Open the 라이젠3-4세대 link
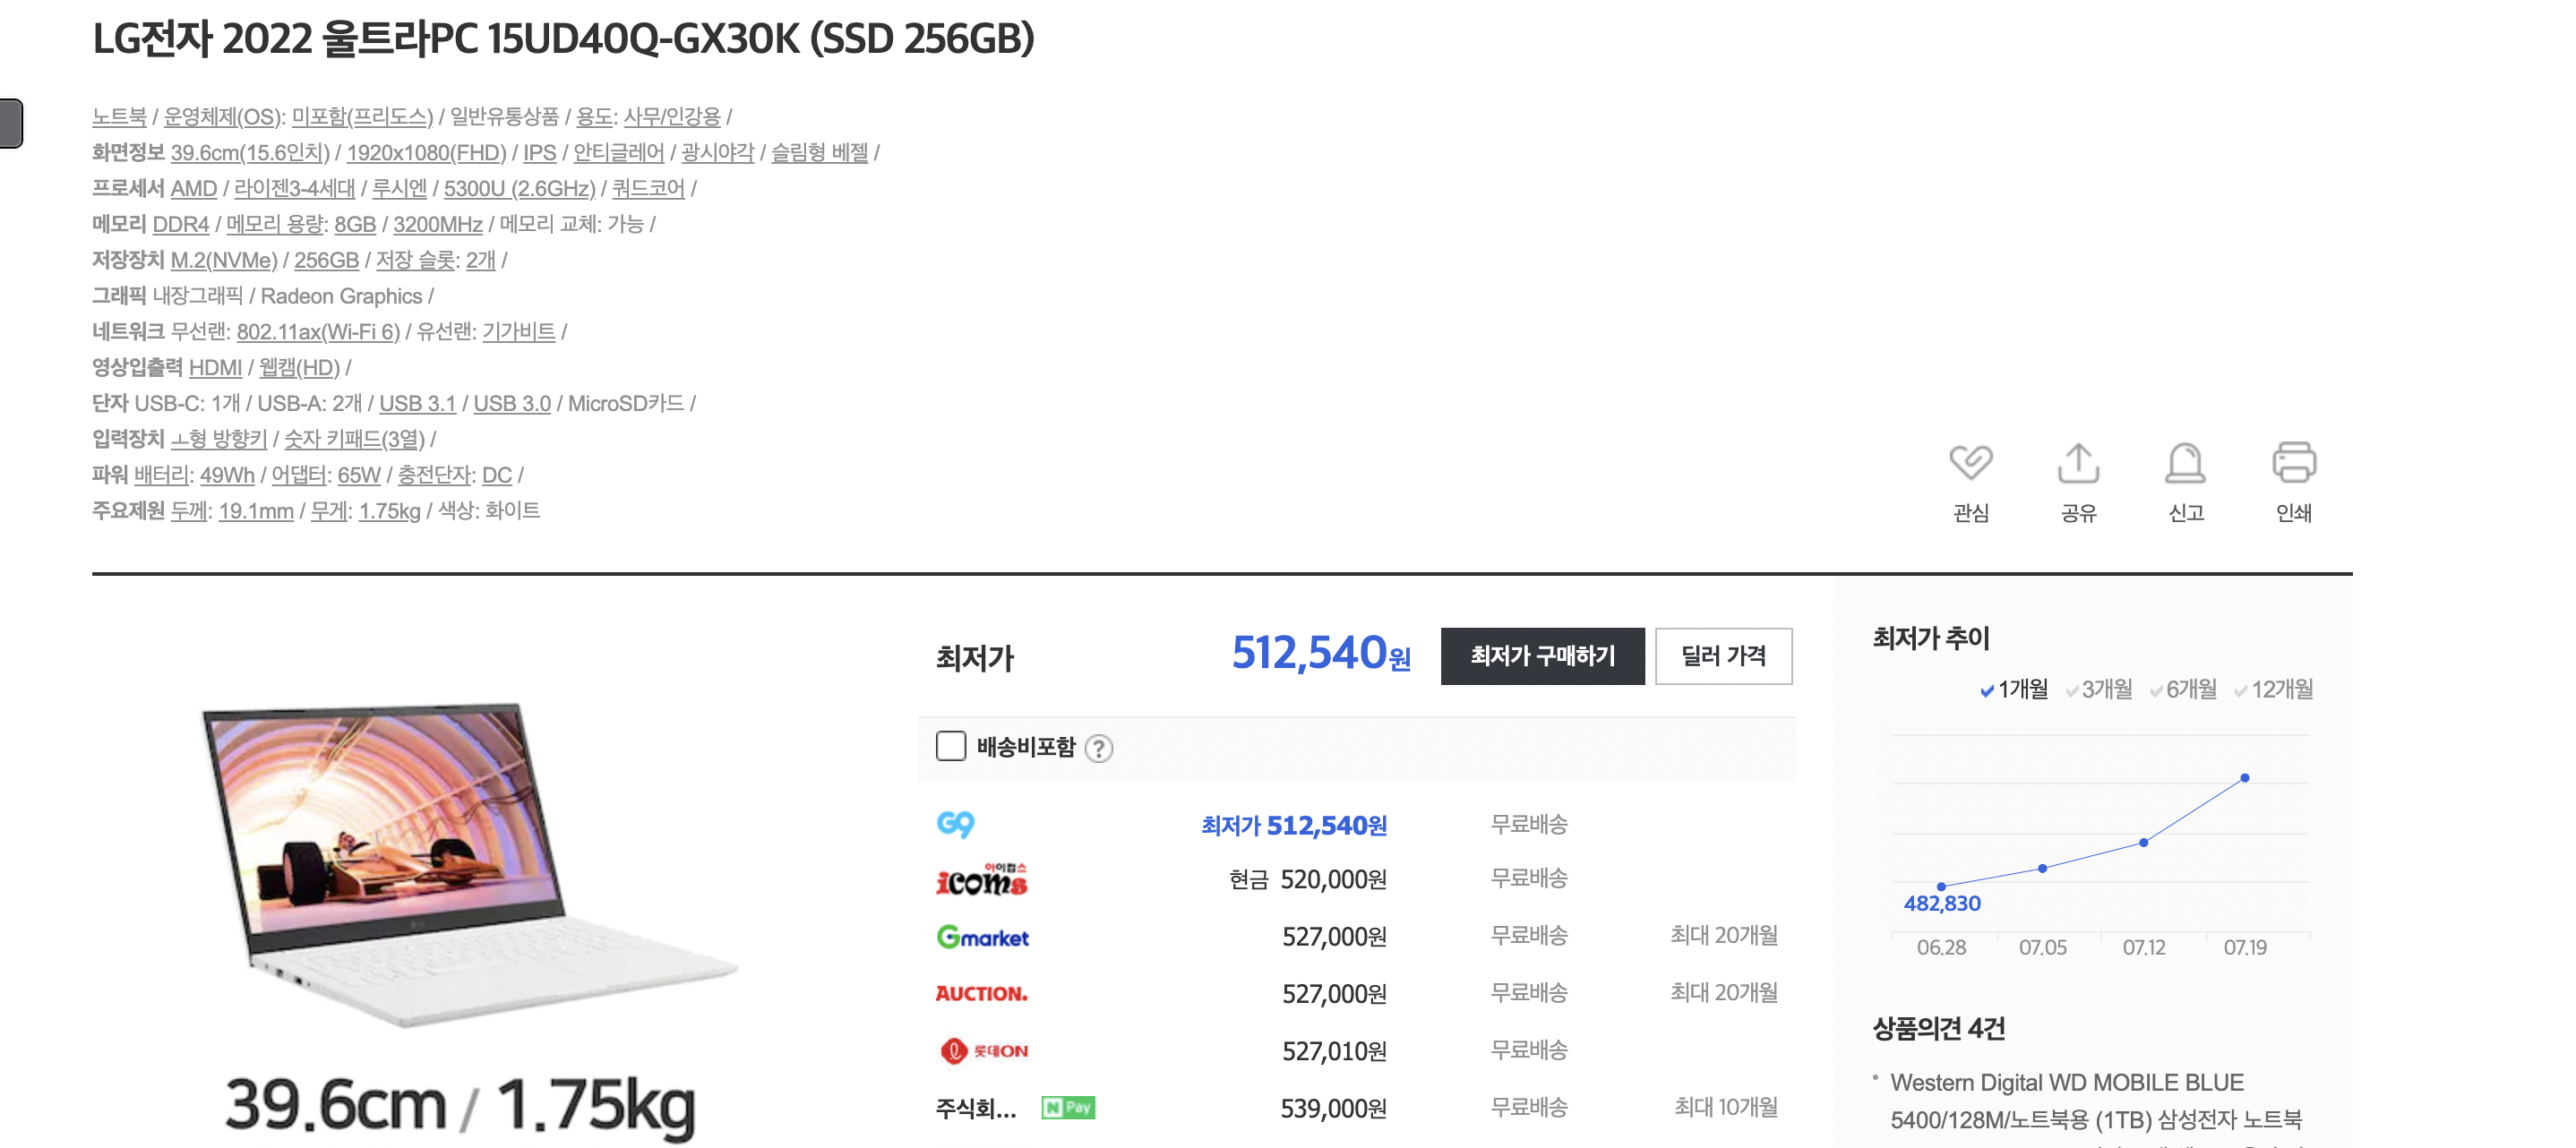 (295, 188)
